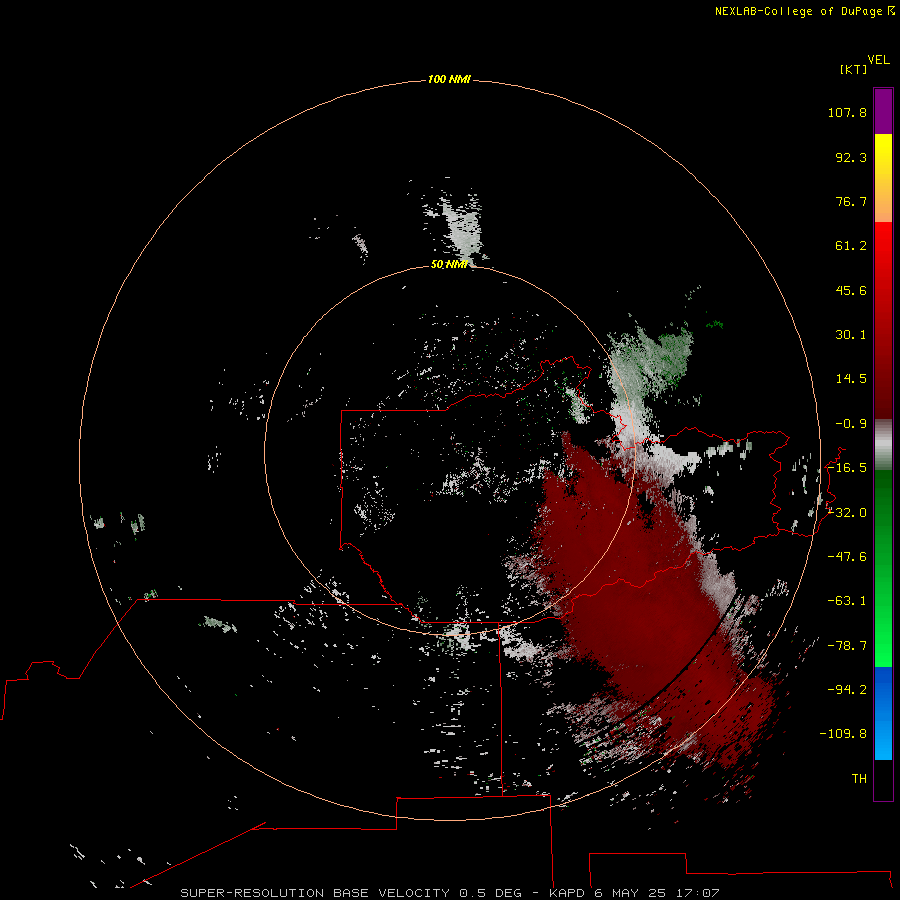Click the red segment of velocity color bar
Screen dimensions: 900x900
[883, 320]
